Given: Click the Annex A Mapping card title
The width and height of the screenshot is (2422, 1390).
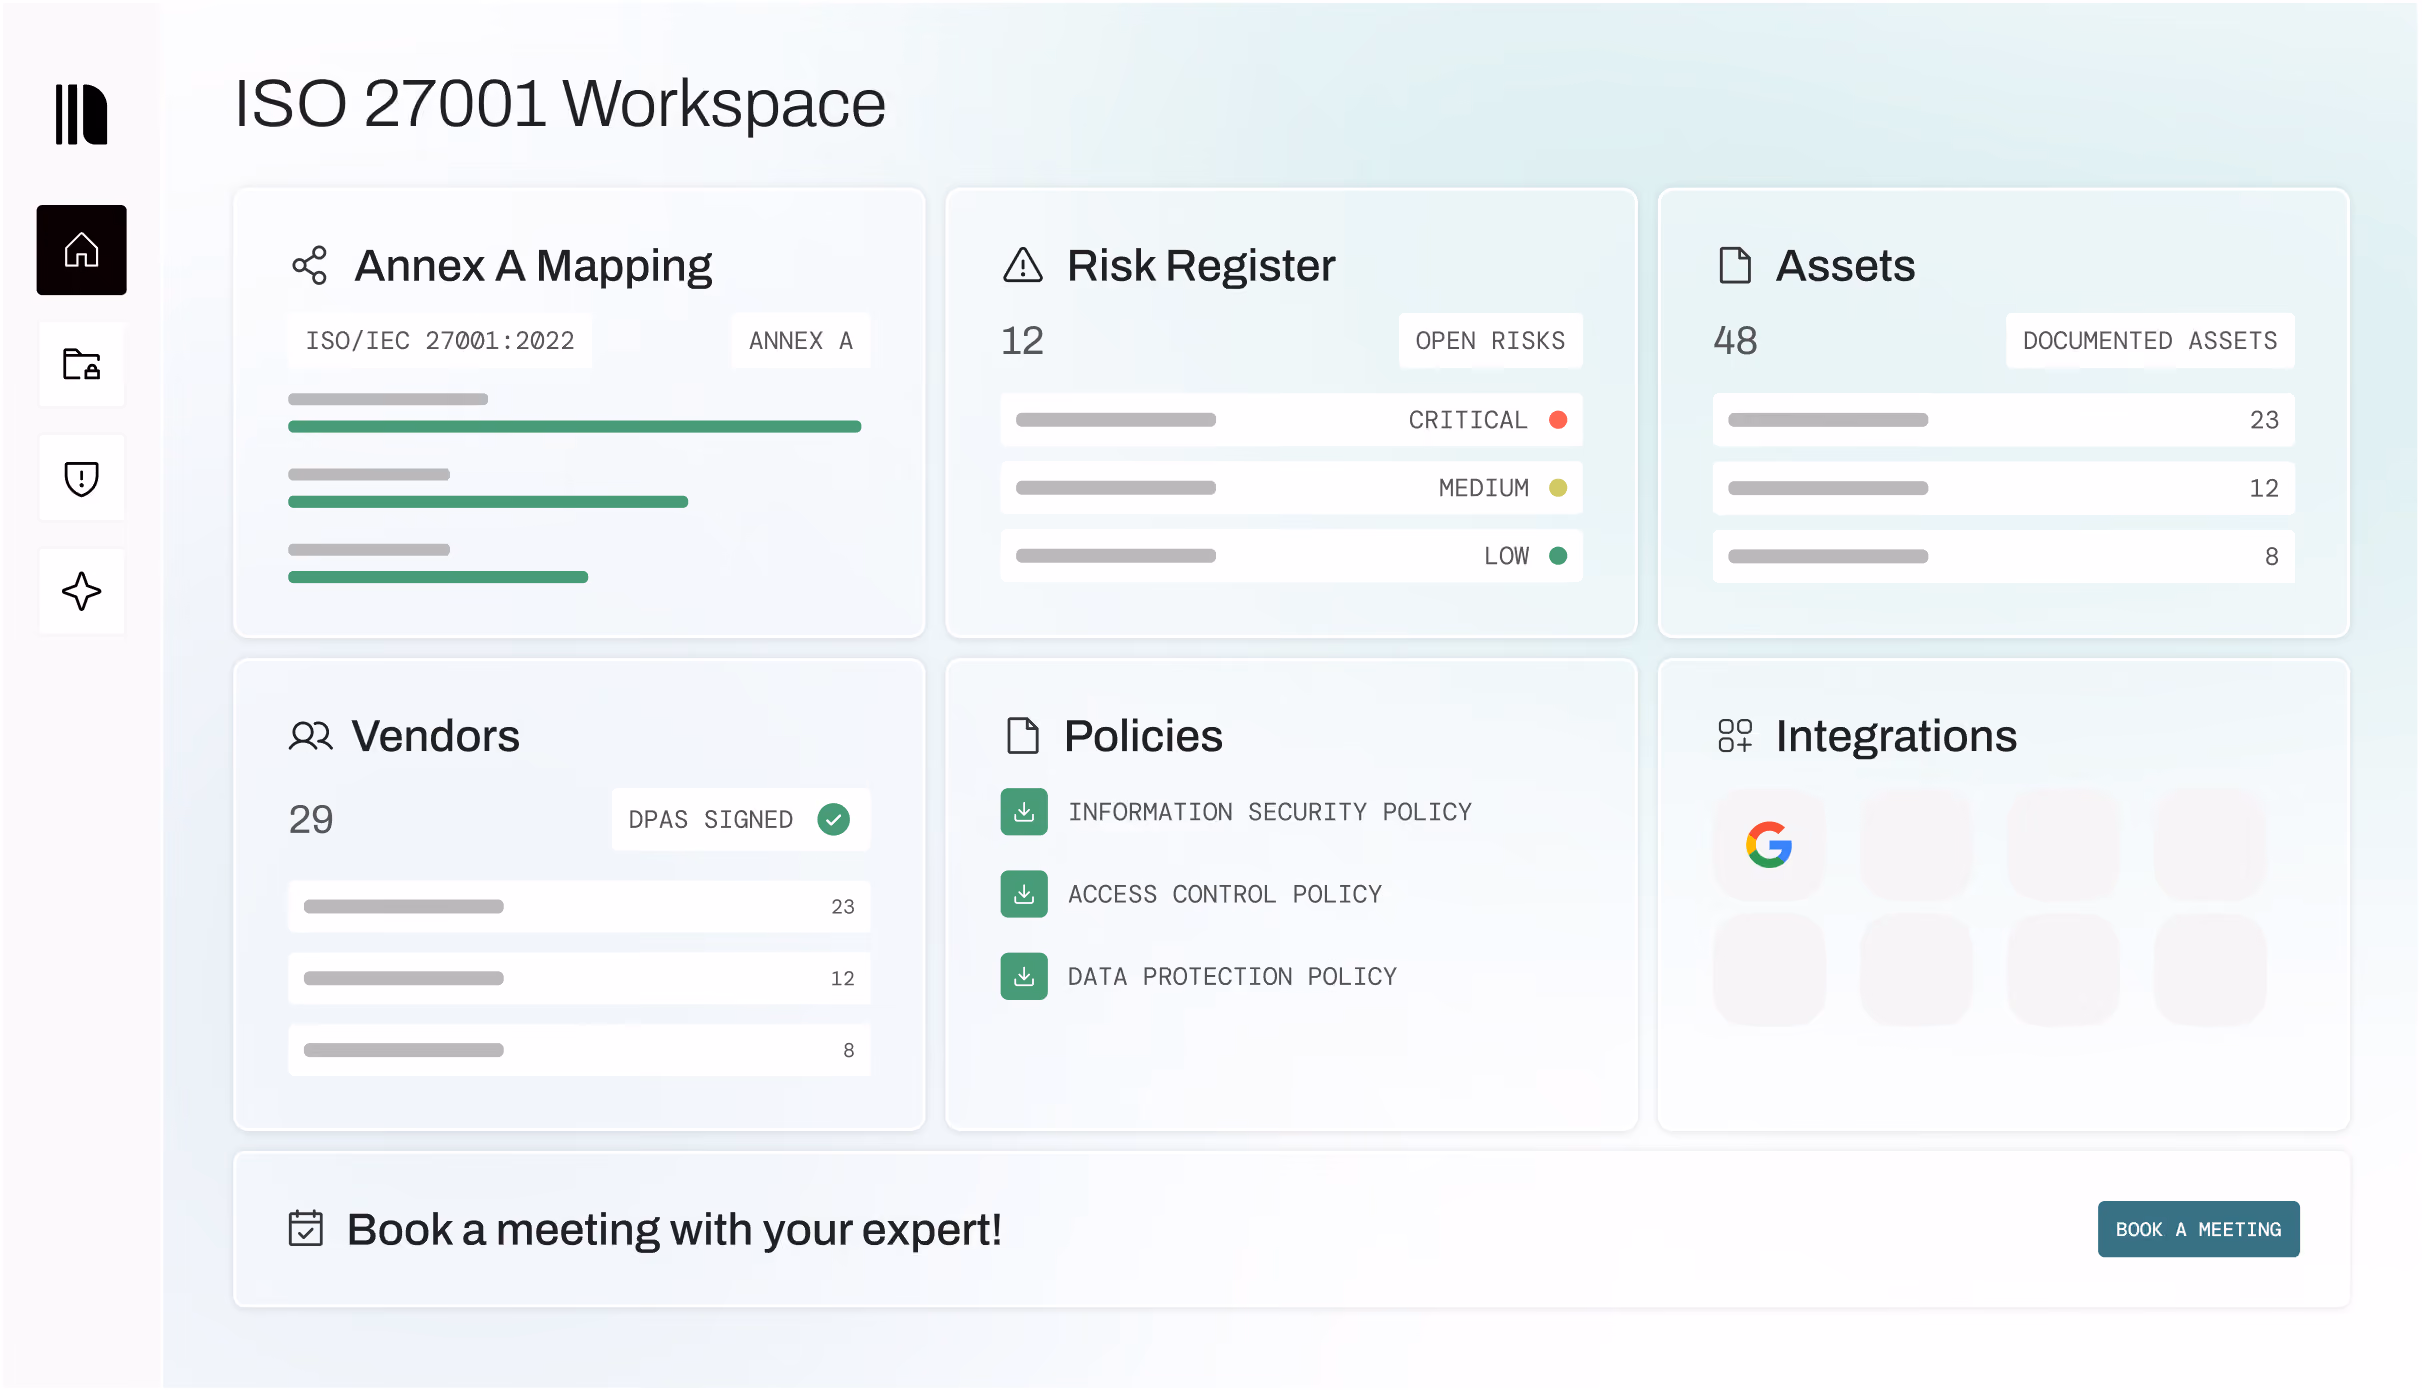Looking at the screenshot, I should coord(533,266).
